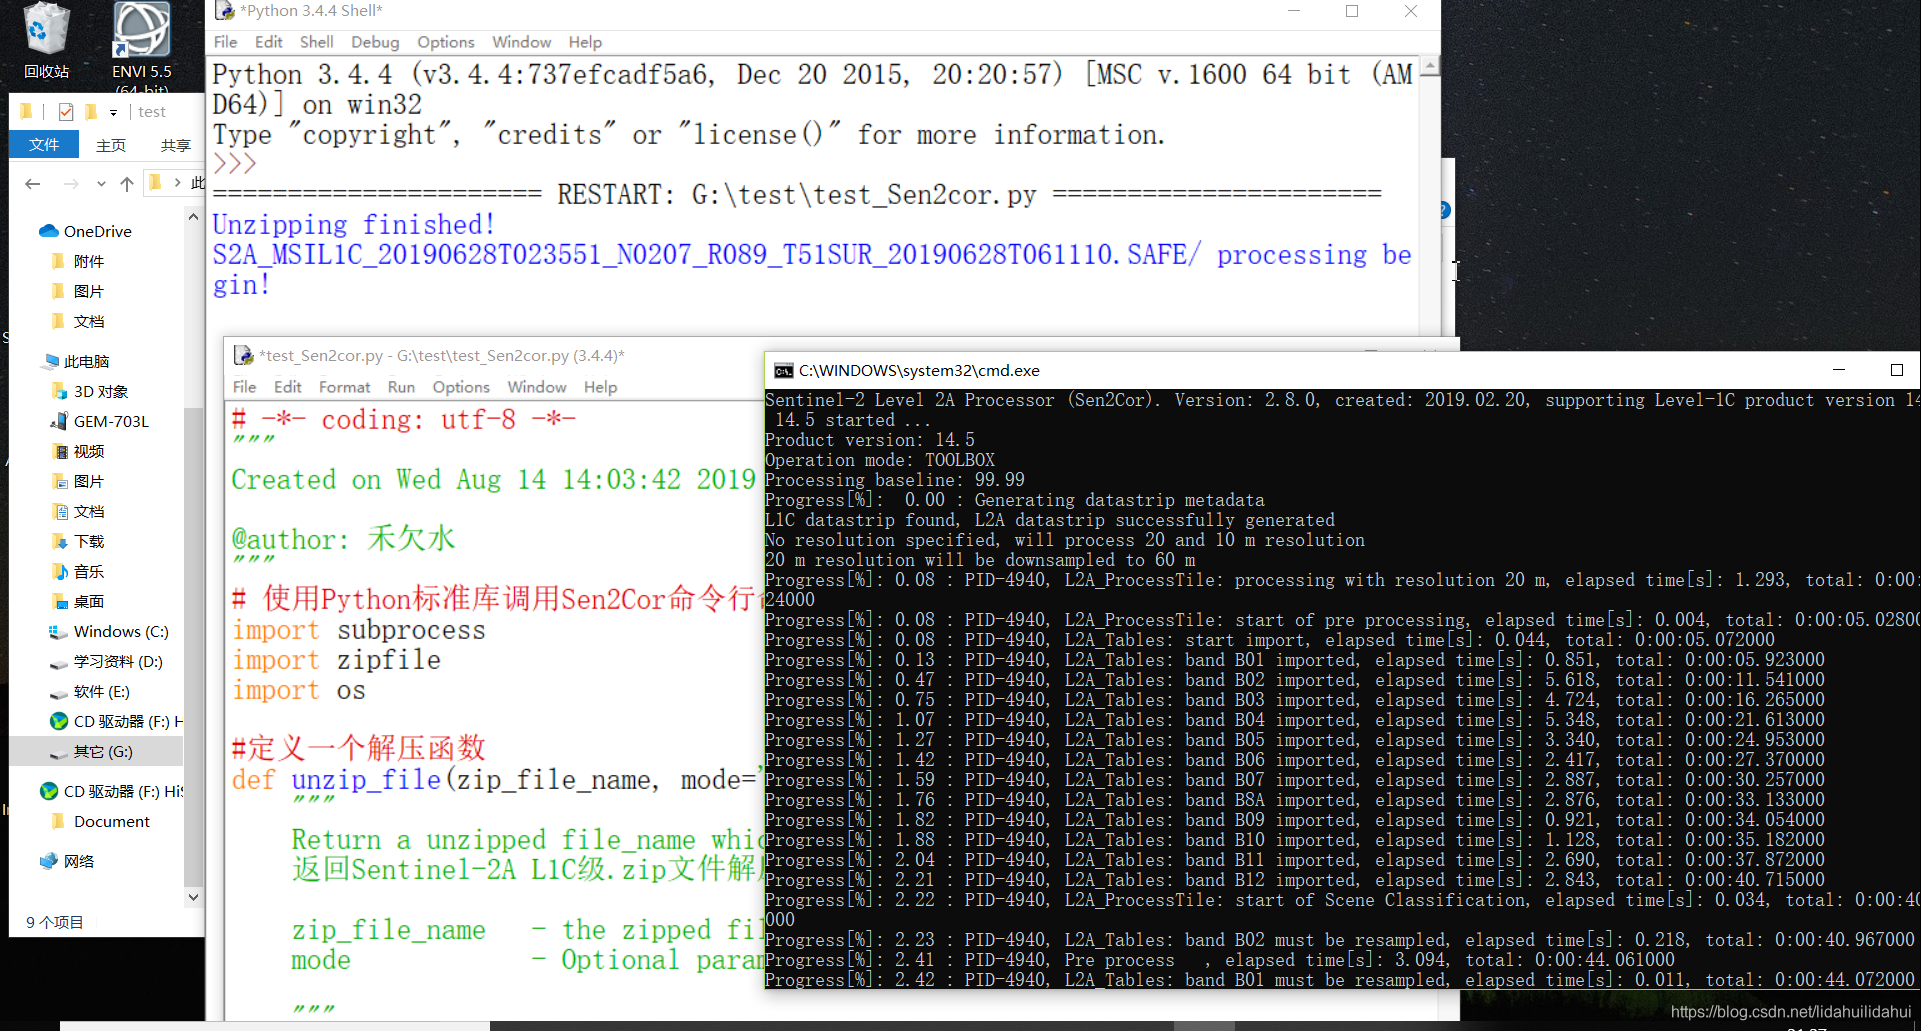Open Options menu in test_Sen2cor.py editor
The width and height of the screenshot is (1921, 1031).
click(x=461, y=387)
